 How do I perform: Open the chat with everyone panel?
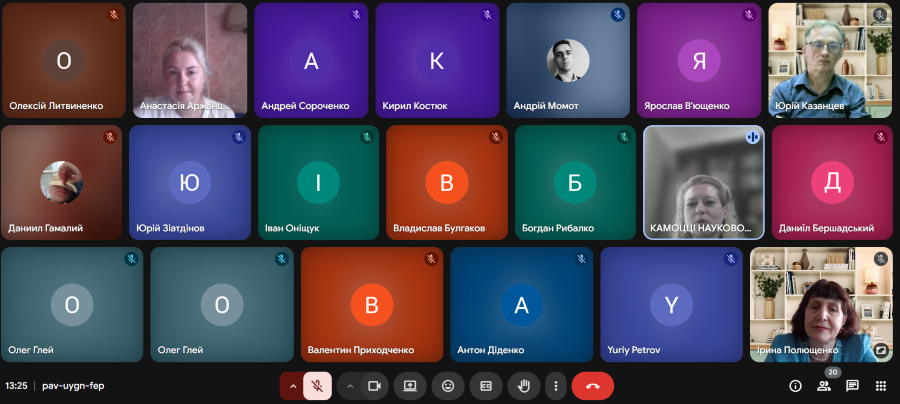click(x=852, y=385)
